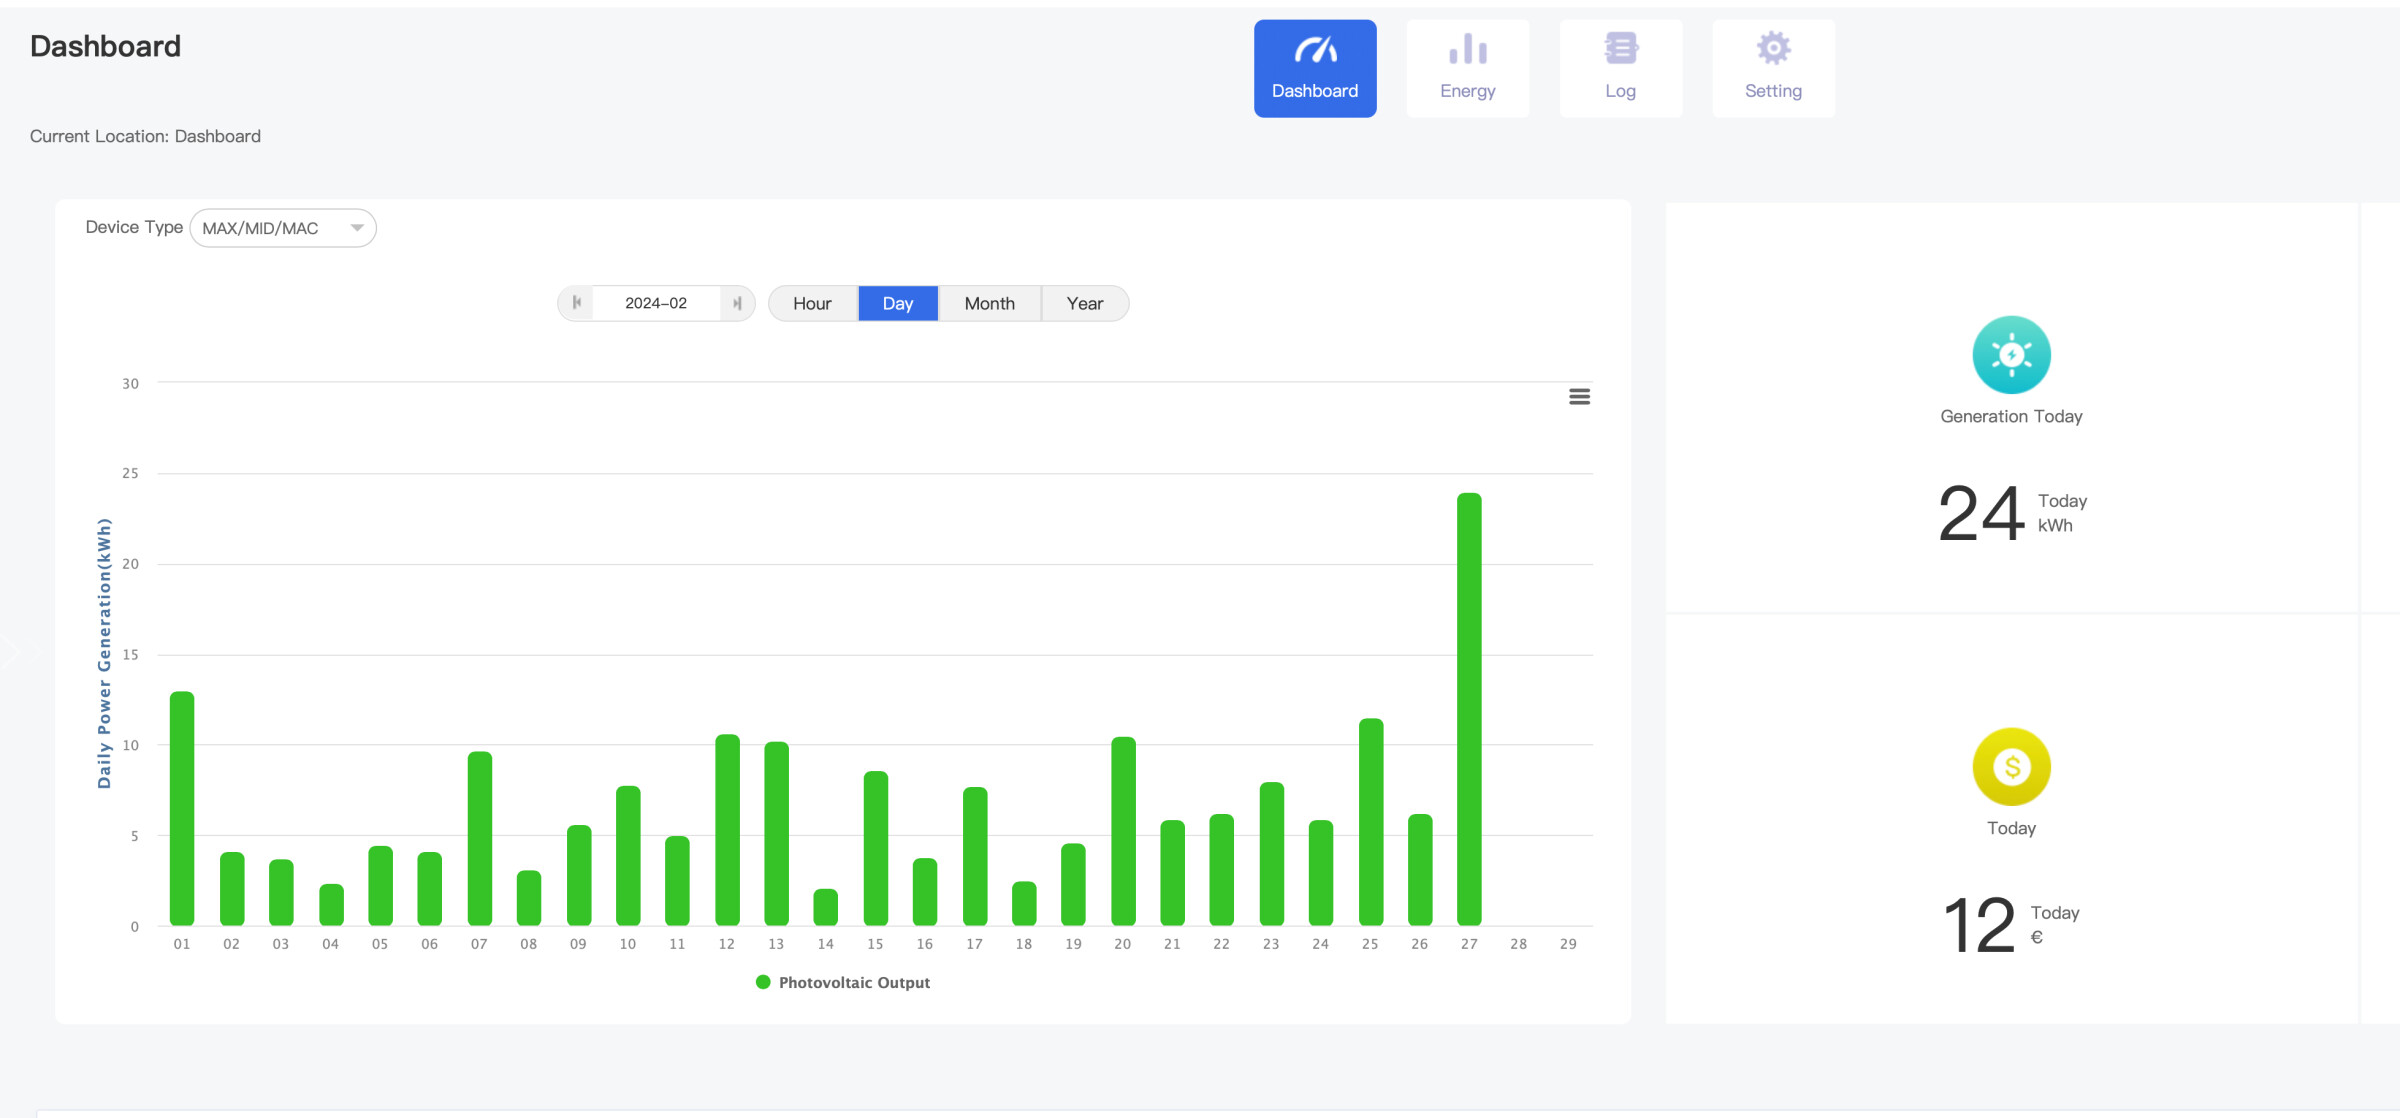This screenshot has height=1118, width=2400.
Task: Click the yellow dollar revenue icon
Action: pos(2011,767)
